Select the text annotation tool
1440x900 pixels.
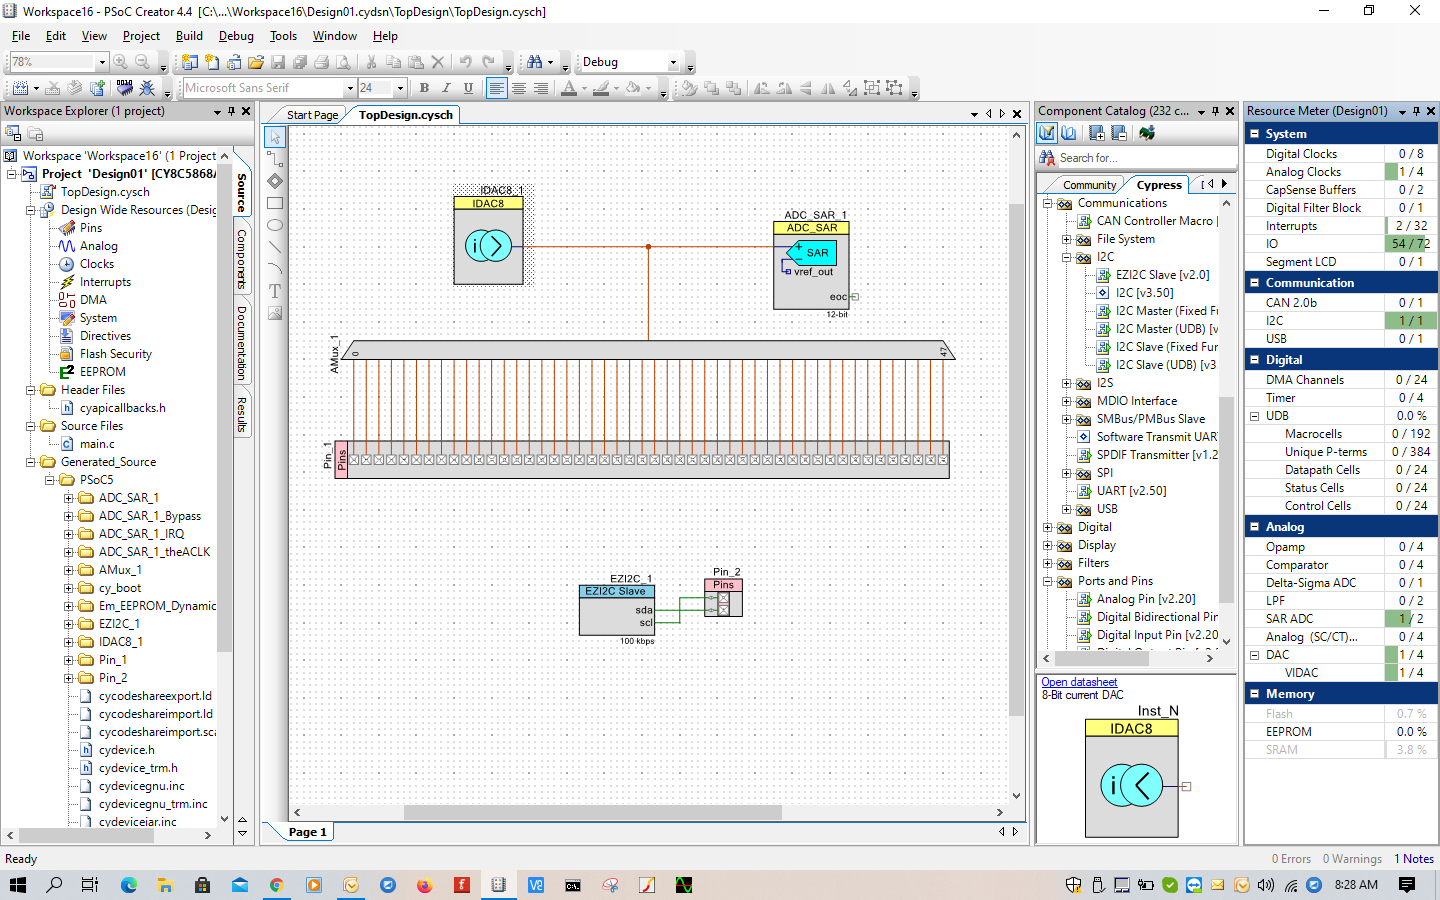(x=275, y=291)
